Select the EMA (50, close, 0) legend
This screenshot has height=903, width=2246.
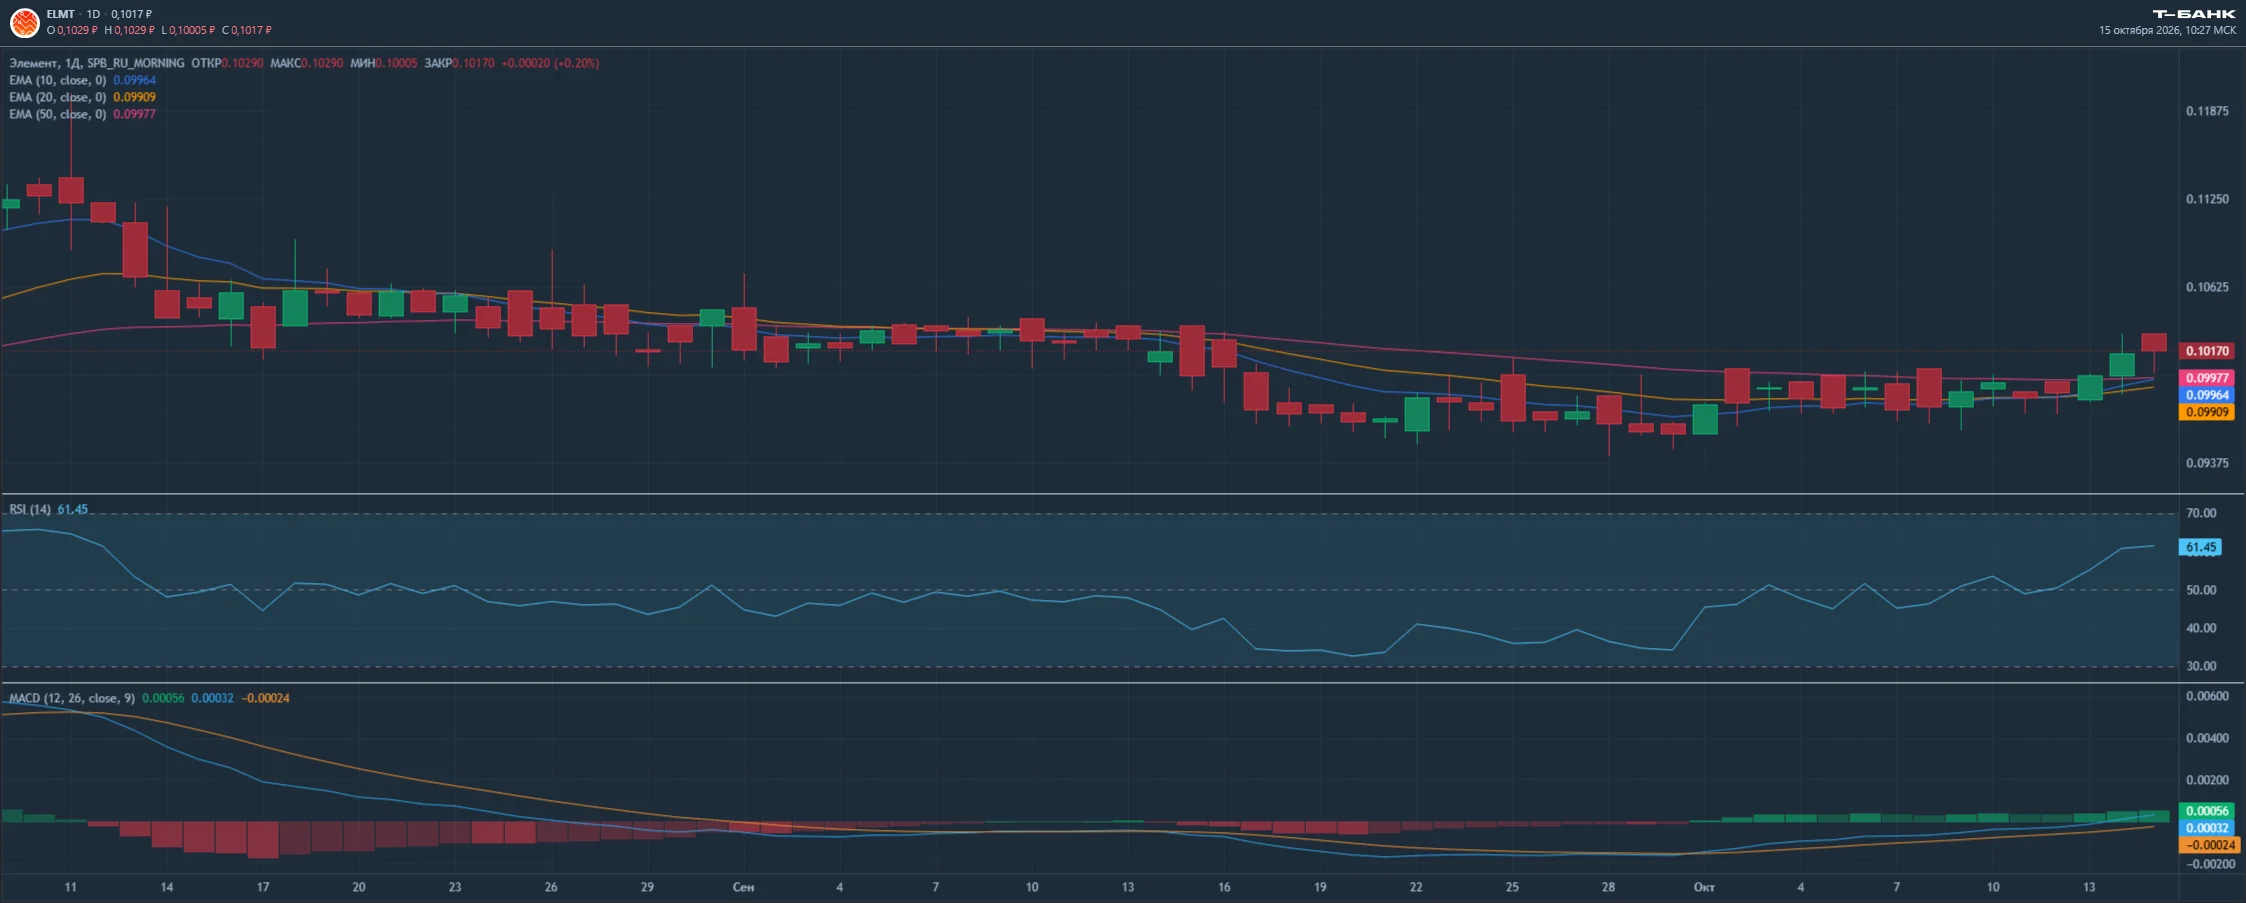(x=57, y=114)
